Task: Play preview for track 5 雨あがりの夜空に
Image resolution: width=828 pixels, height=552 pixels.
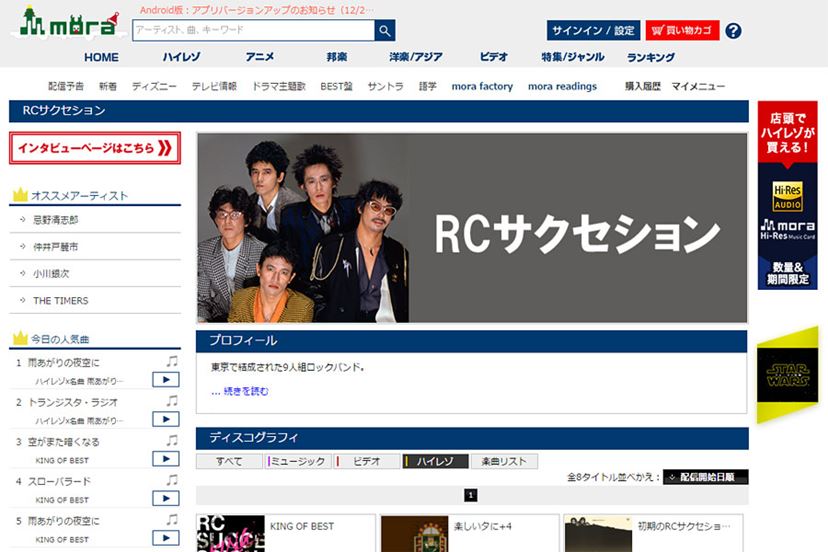Action: click(166, 538)
